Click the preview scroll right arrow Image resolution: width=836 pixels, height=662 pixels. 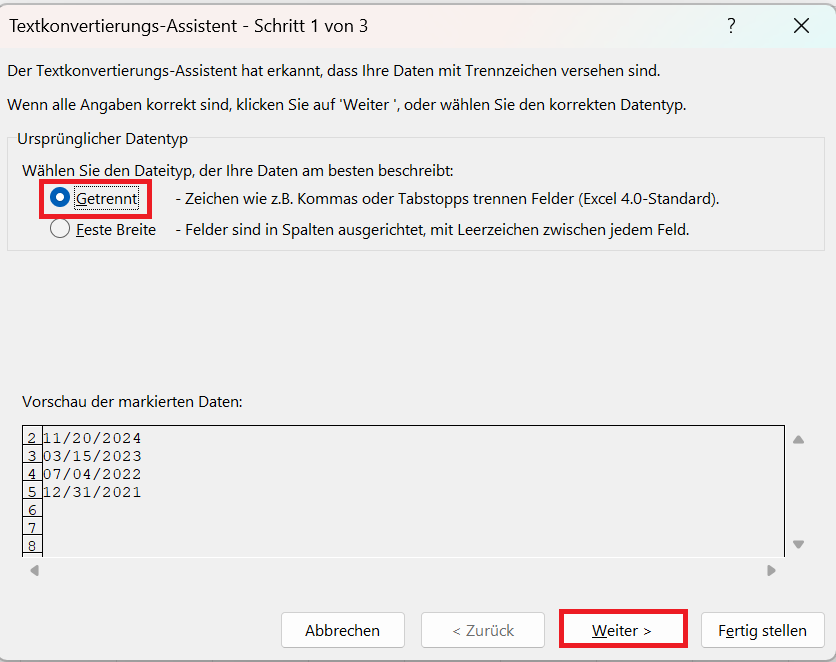(x=771, y=571)
